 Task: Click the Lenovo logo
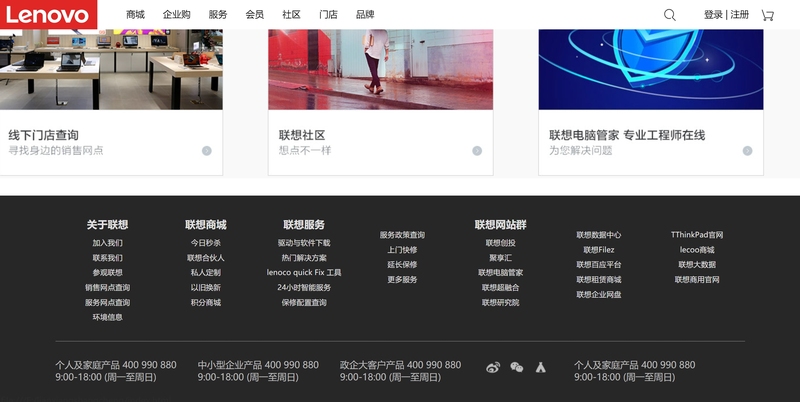(x=48, y=14)
